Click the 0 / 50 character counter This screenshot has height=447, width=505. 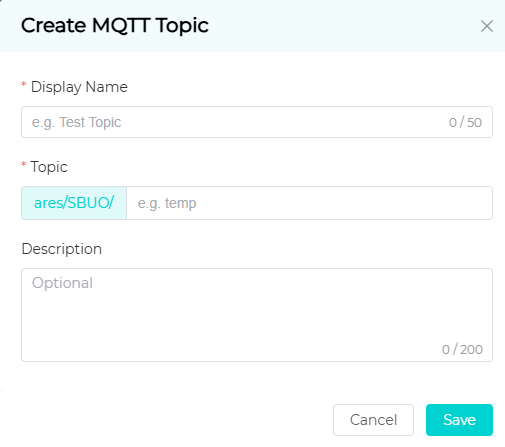pos(465,123)
